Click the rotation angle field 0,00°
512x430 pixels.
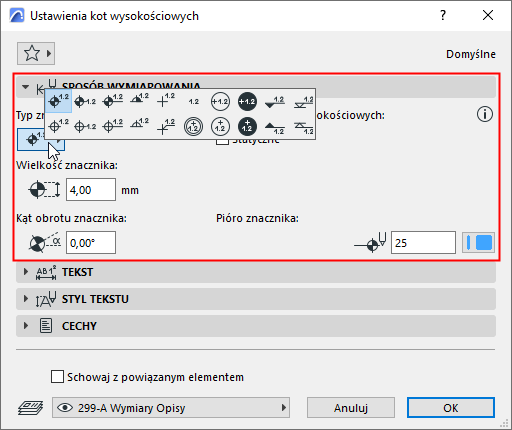(x=91, y=243)
